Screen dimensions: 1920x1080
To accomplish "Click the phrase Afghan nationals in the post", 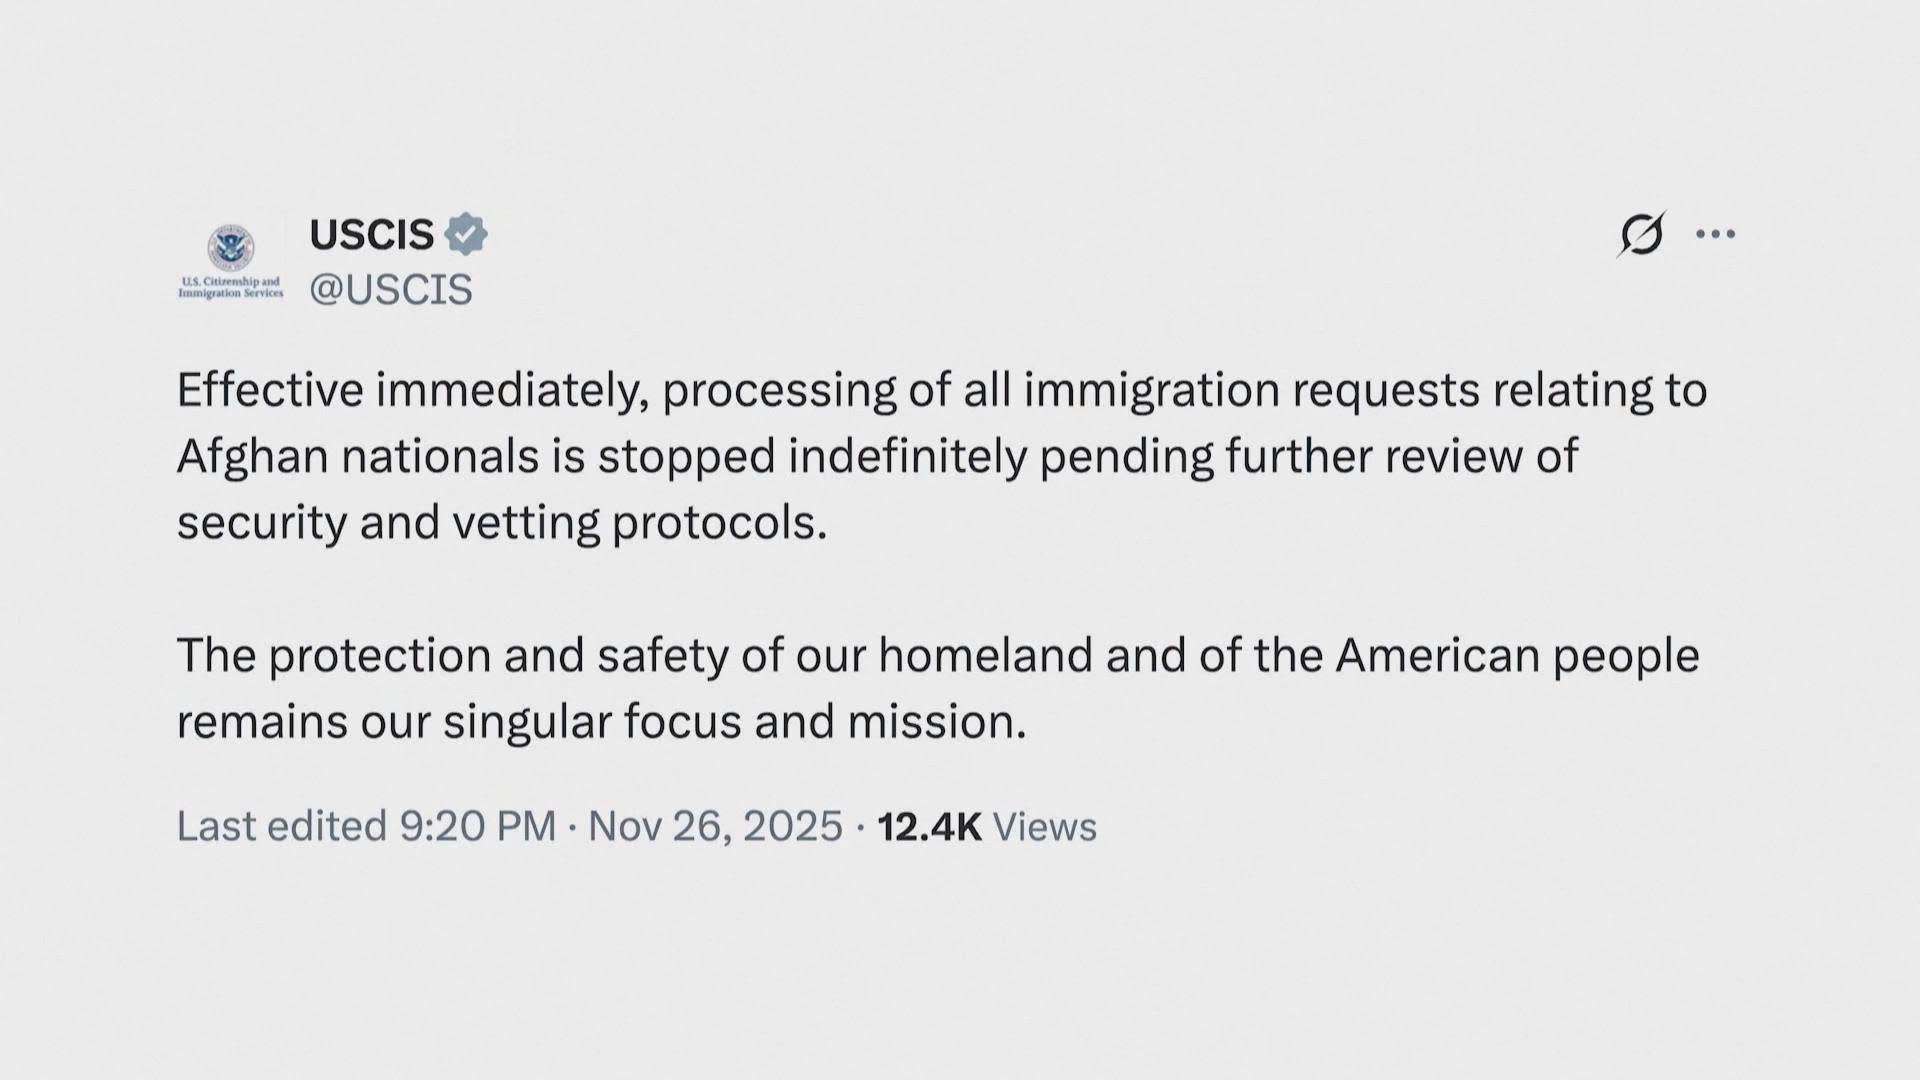I will [358, 457].
